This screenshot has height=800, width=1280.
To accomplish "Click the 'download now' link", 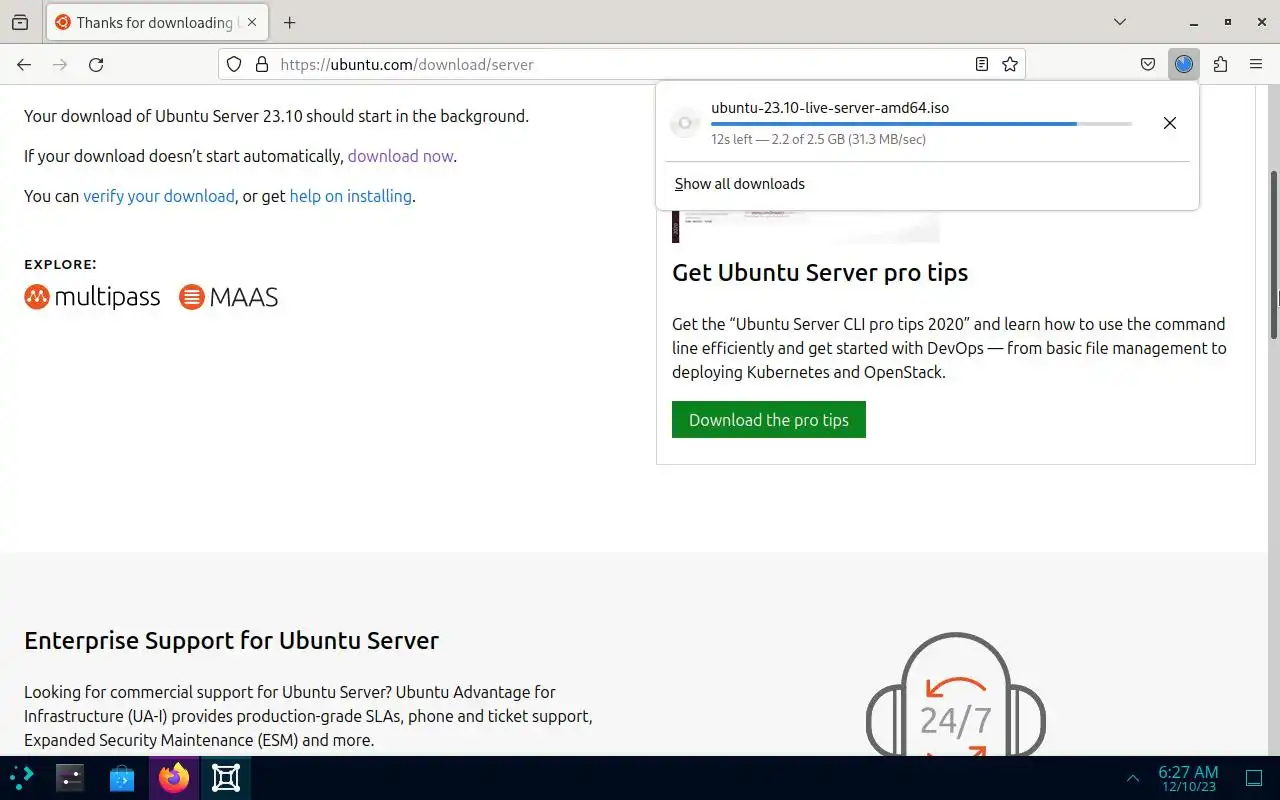I will point(400,156).
